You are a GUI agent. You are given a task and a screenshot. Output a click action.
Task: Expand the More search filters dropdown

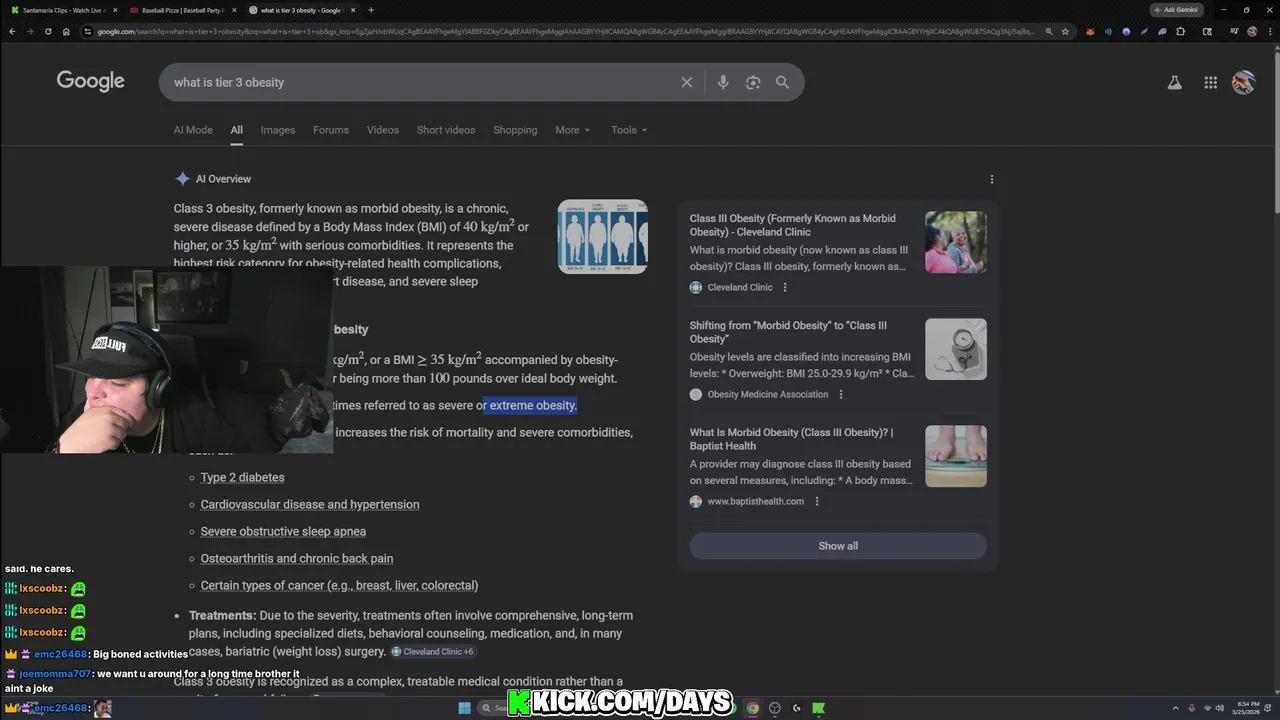point(573,130)
